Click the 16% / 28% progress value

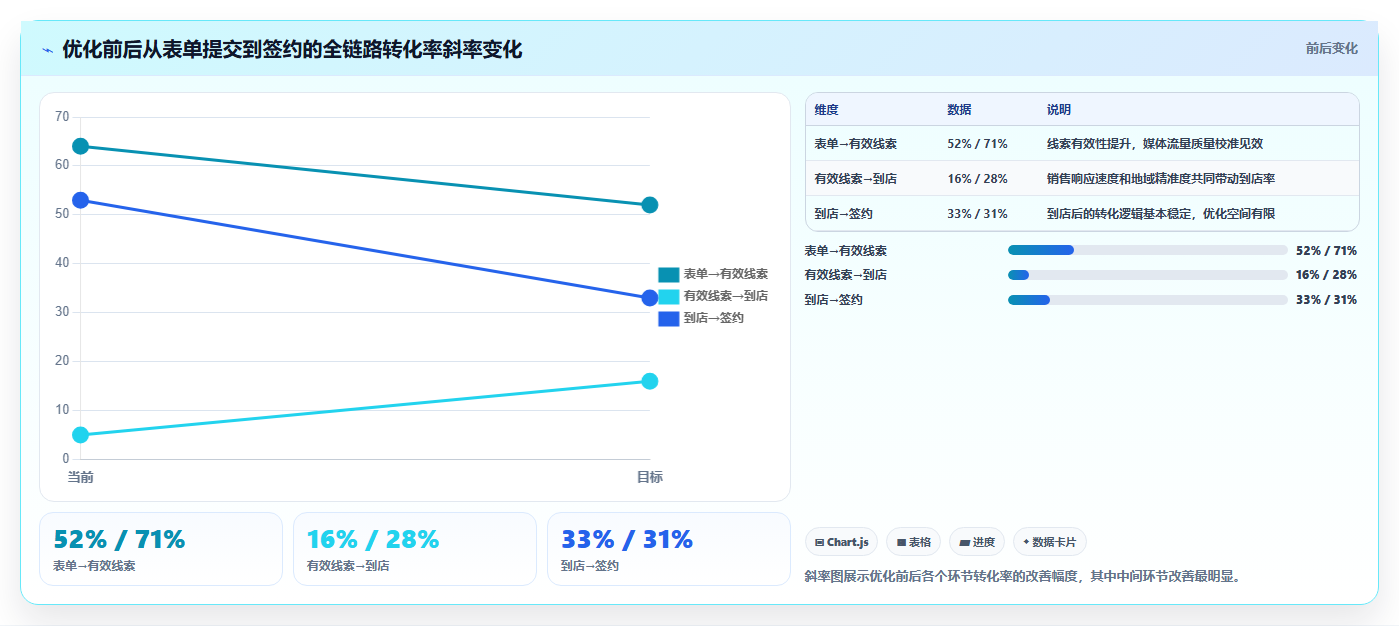1326,275
